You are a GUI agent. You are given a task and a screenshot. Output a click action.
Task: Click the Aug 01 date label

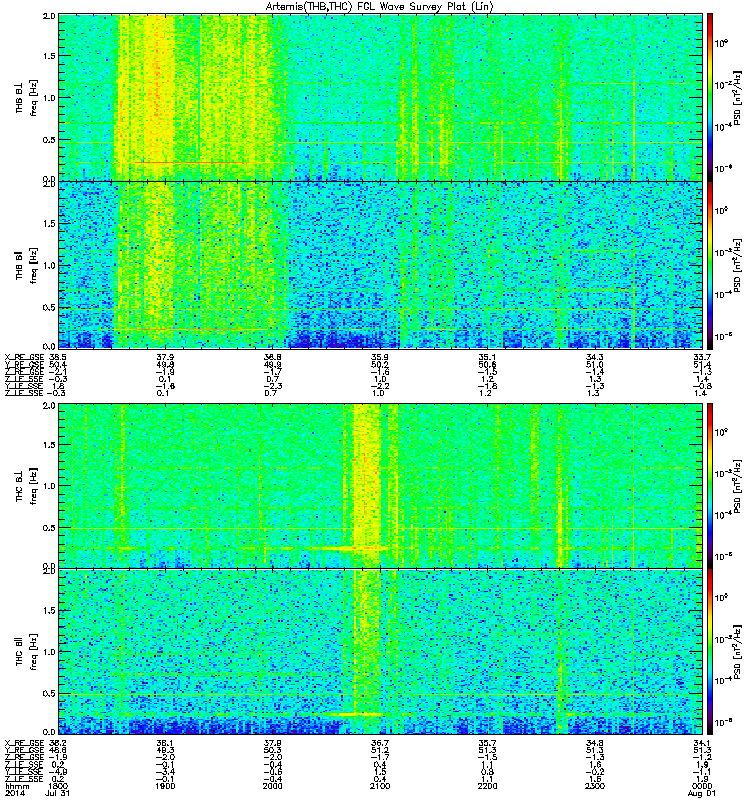tap(702, 793)
